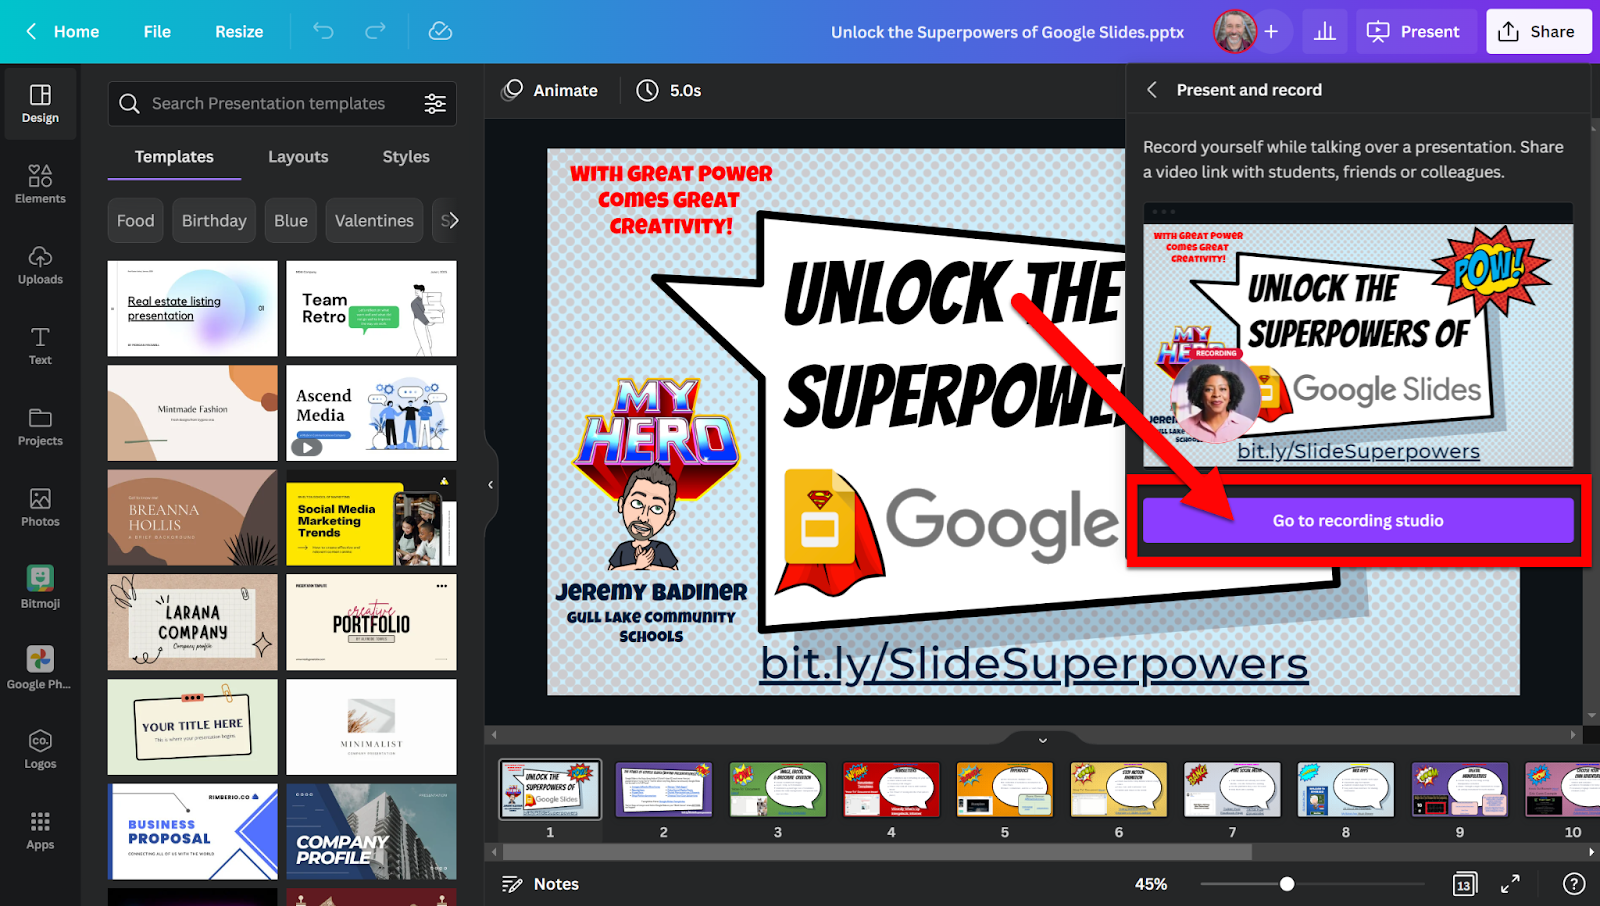This screenshot has height=906, width=1600.
Task: Choose the Mintmade Fashion template
Action: pos(193,413)
